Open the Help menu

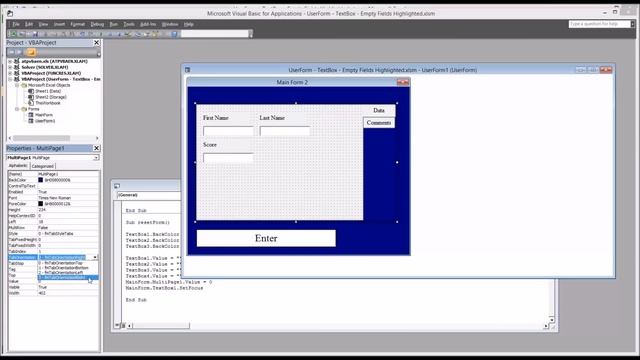click(188, 24)
